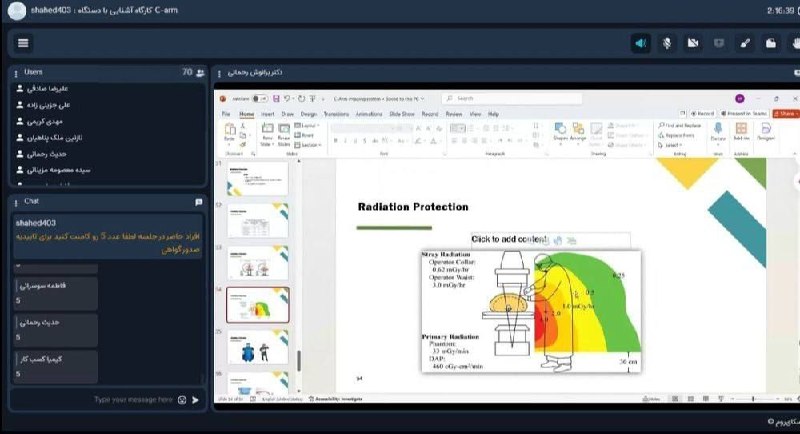Click the chat bubble icon in Chat header
The height and width of the screenshot is (434, 800).
199,201
